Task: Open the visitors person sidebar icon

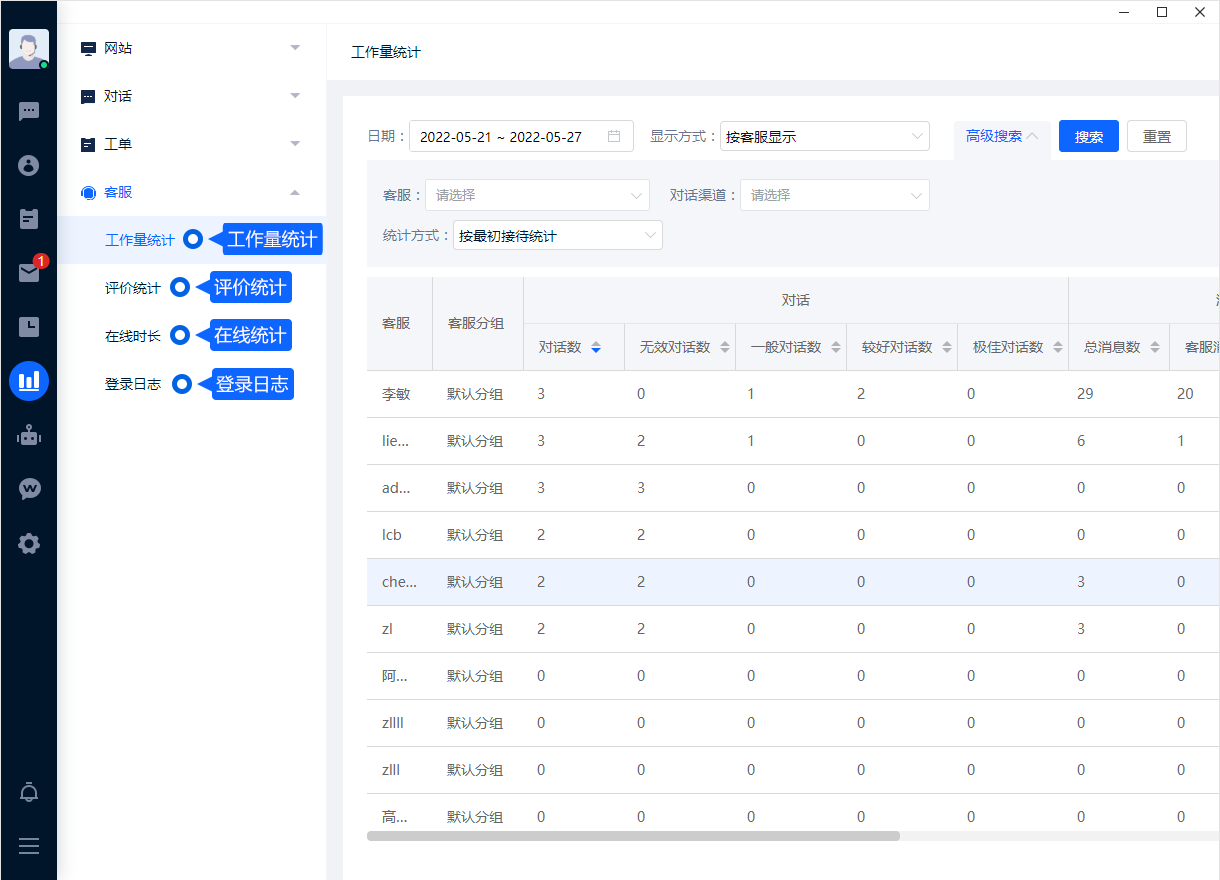Action: coord(29,165)
